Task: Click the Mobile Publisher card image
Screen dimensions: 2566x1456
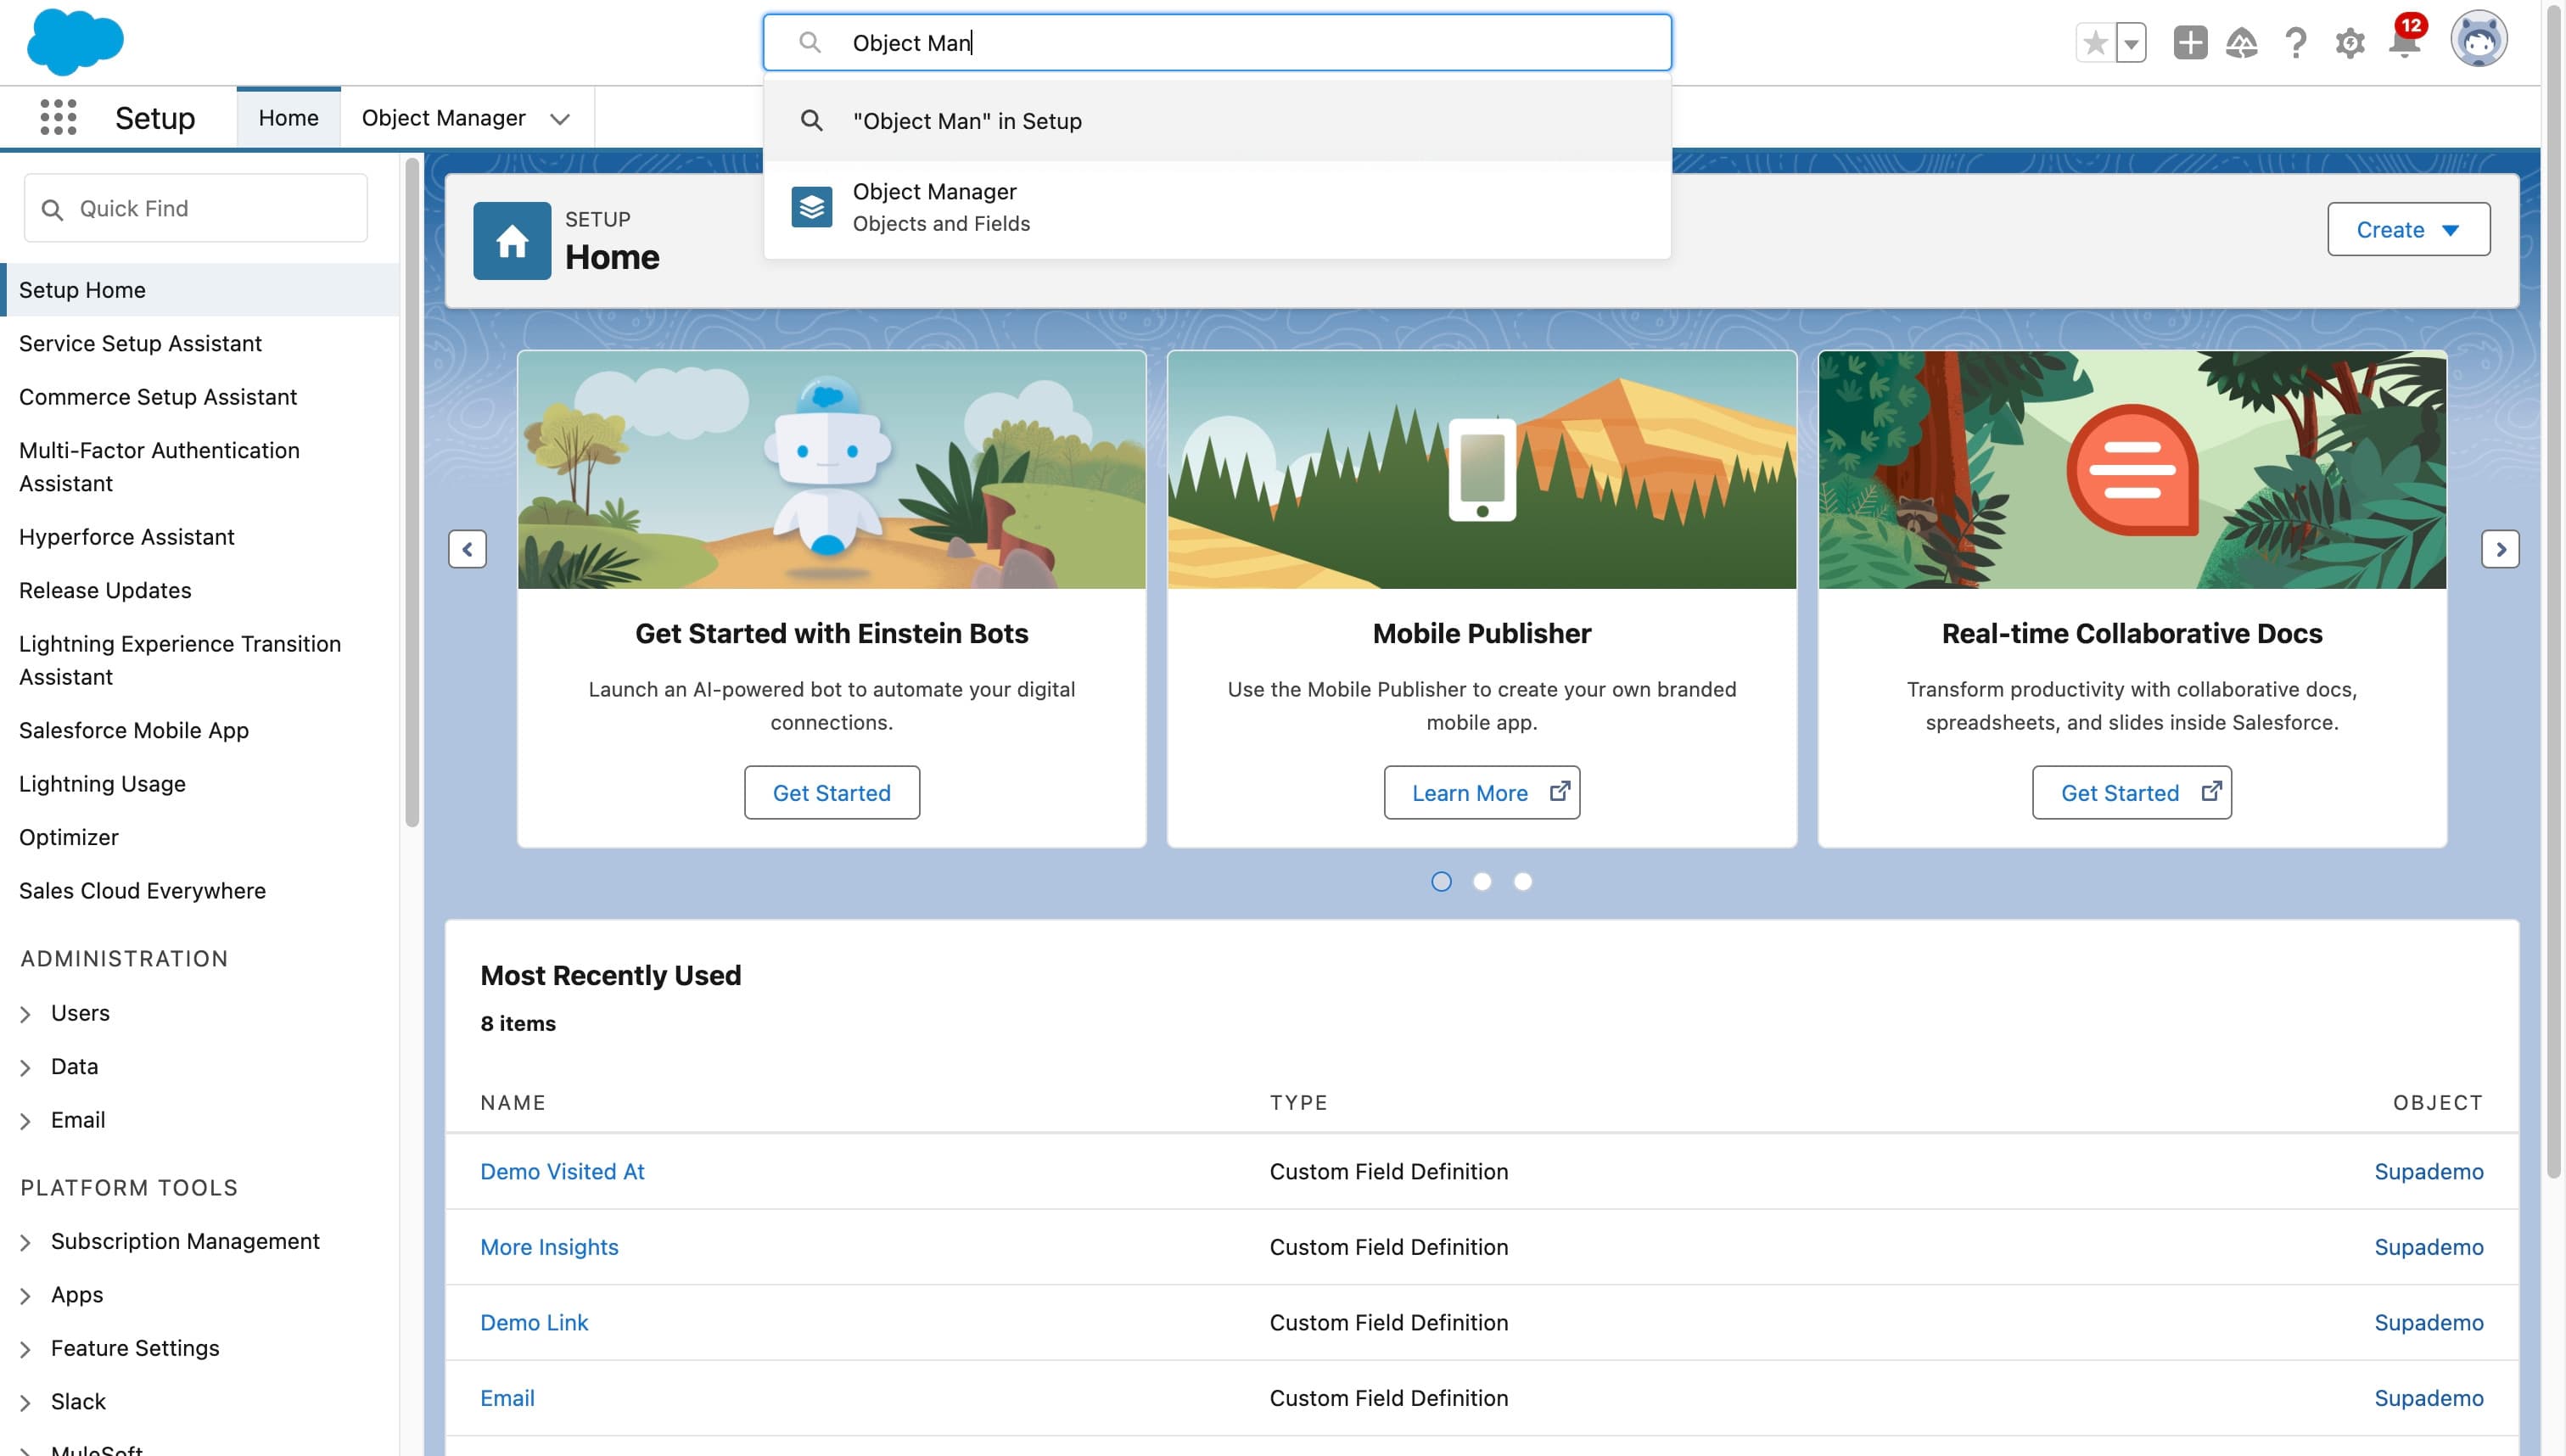Action: 1481,469
